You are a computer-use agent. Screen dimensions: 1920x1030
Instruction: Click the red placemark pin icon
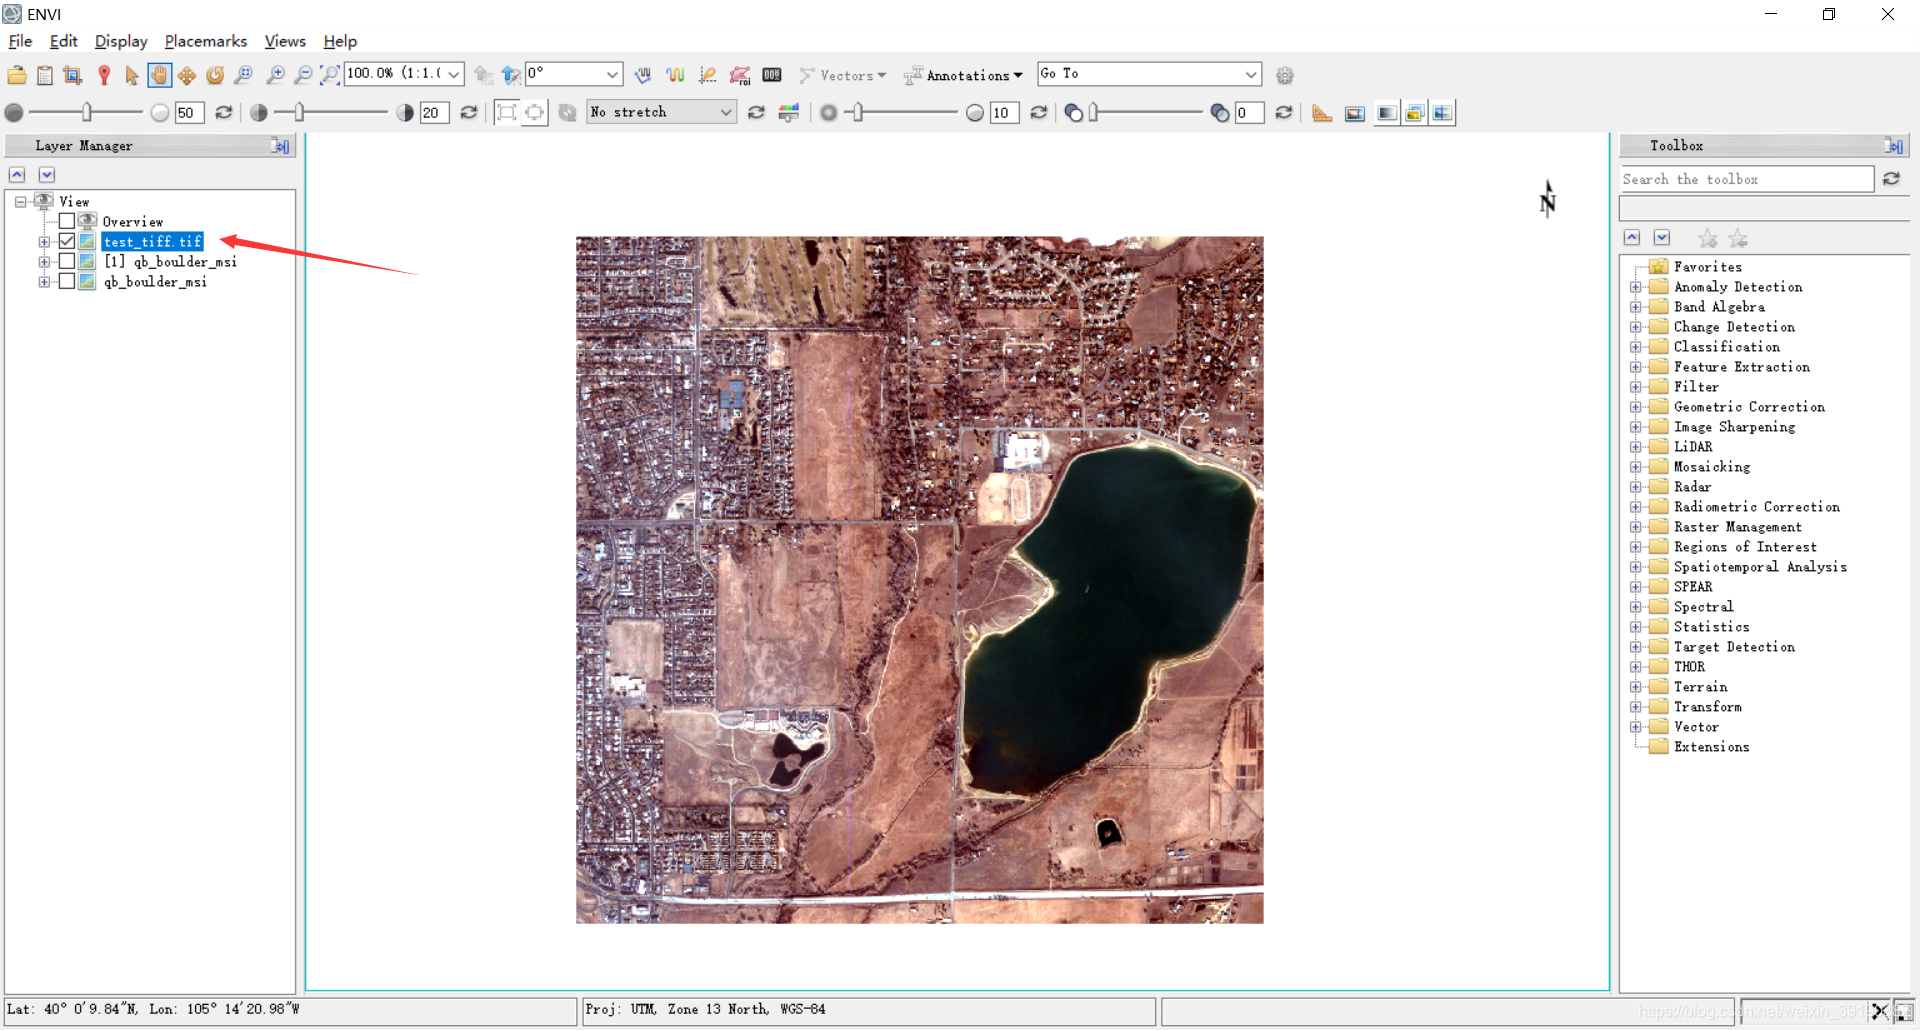(x=104, y=75)
